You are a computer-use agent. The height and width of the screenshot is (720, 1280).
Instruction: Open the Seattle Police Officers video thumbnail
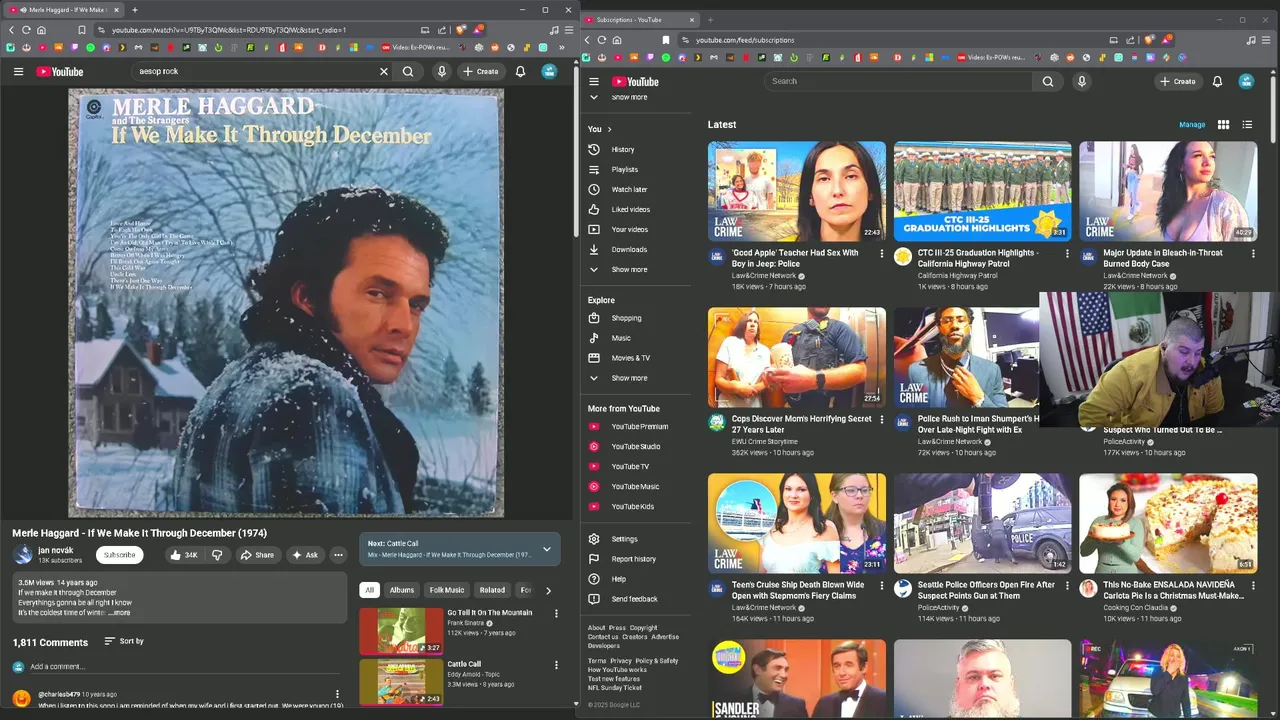(982, 523)
